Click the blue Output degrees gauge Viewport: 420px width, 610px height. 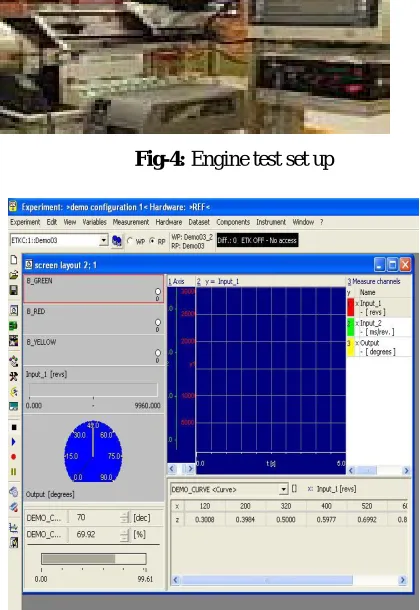tap(93, 451)
